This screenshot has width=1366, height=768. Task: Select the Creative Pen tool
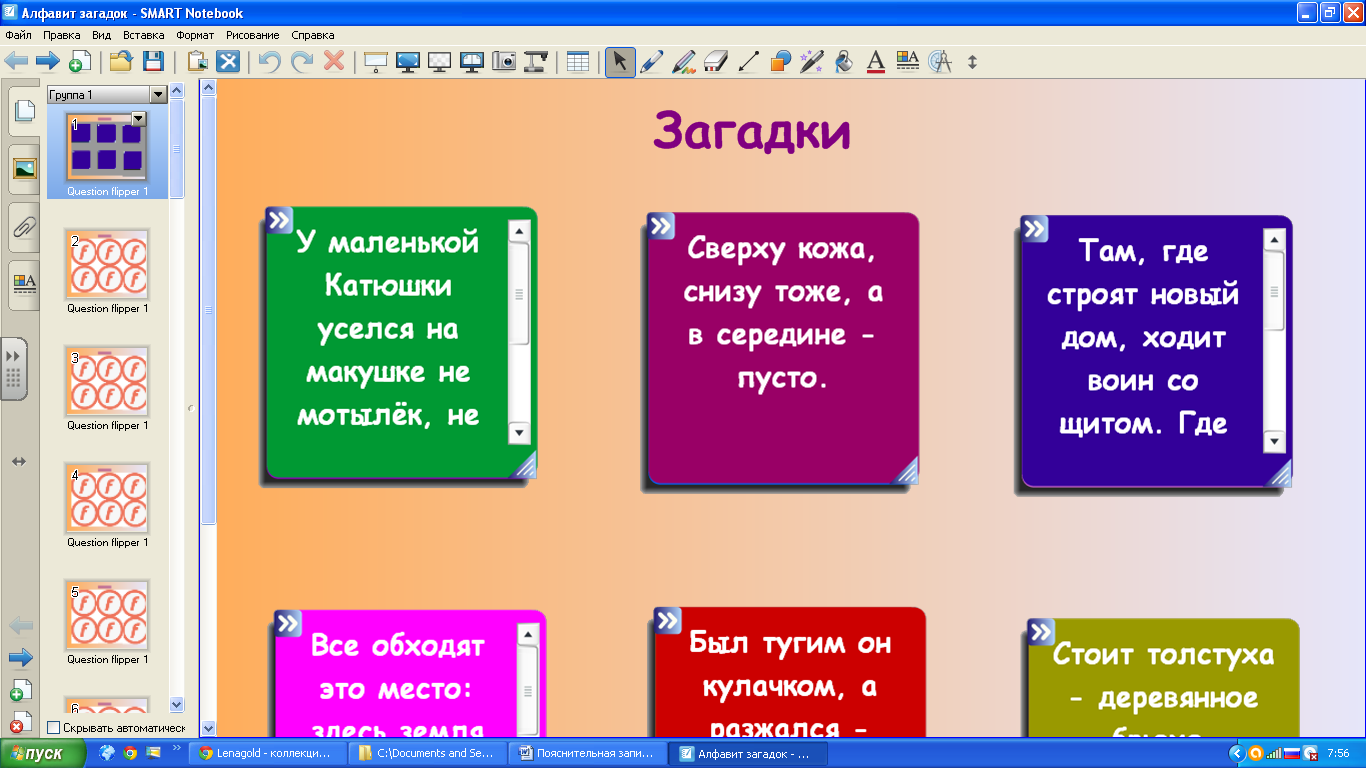pos(683,61)
